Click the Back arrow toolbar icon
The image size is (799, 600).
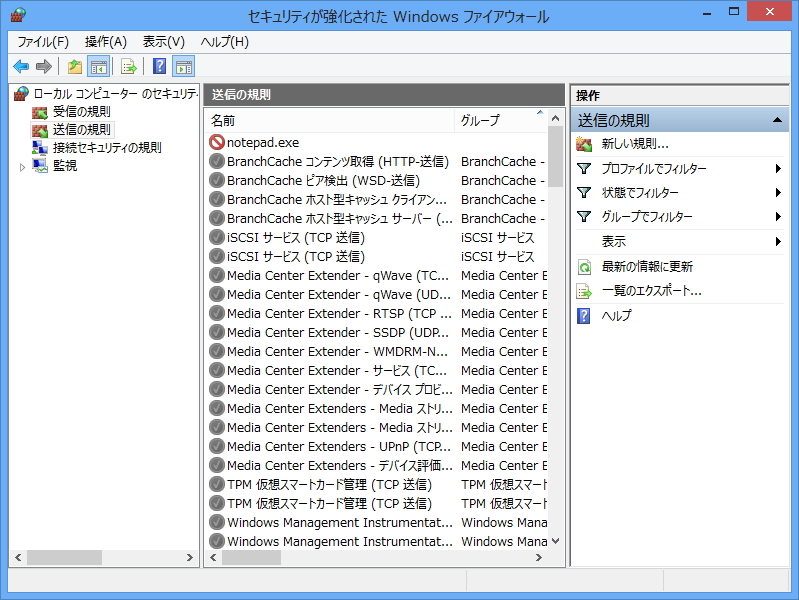pos(21,66)
